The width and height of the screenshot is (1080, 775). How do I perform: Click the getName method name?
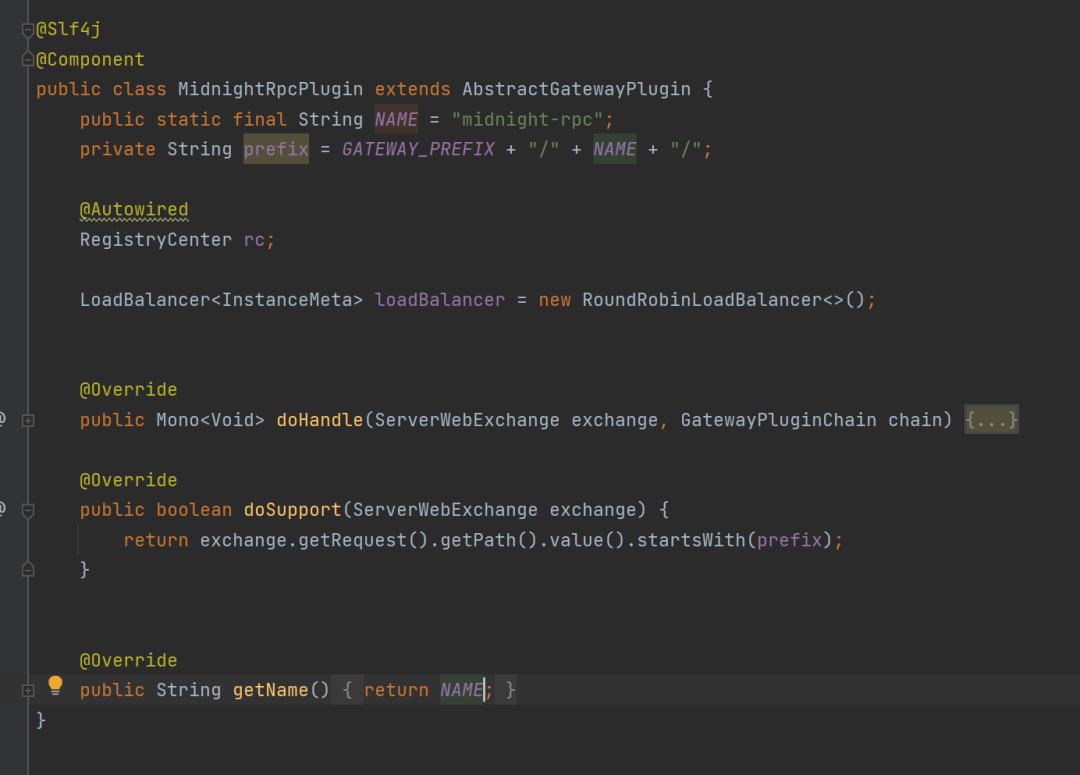point(270,690)
